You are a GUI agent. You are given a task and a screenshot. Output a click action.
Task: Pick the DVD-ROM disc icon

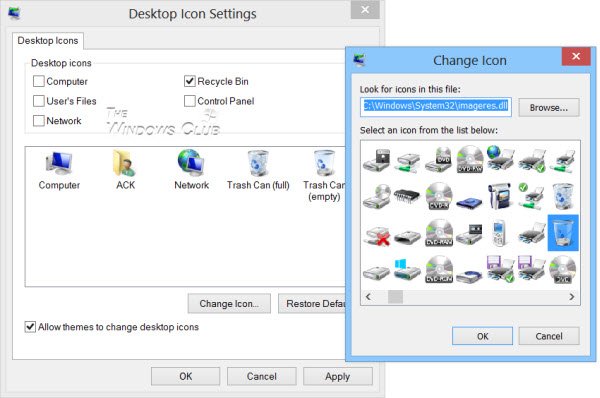439,269
